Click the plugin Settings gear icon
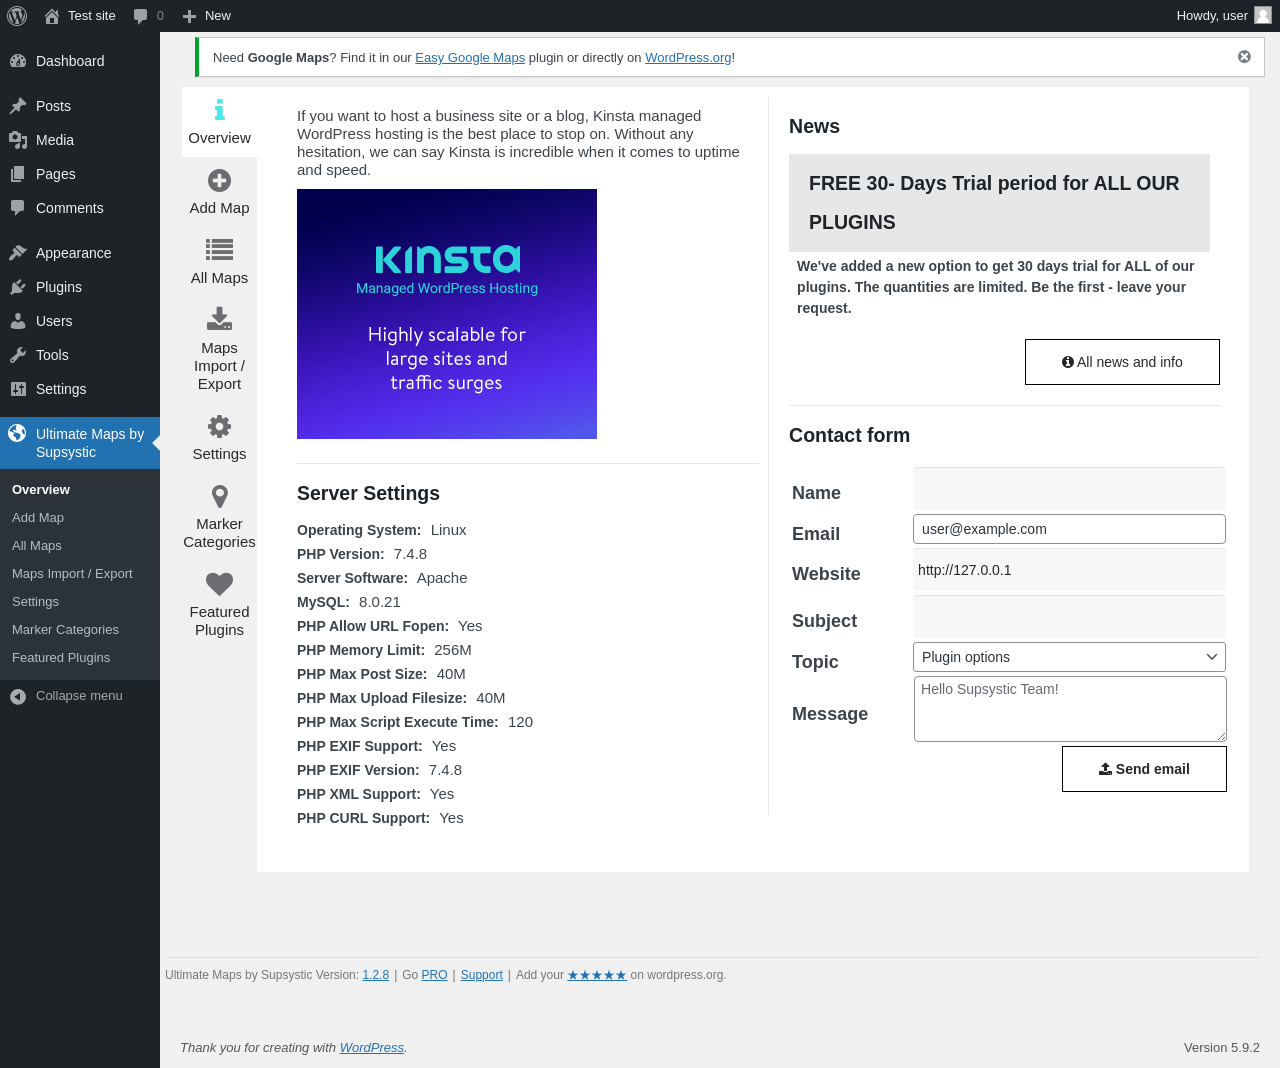The image size is (1280, 1068). click(x=220, y=426)
